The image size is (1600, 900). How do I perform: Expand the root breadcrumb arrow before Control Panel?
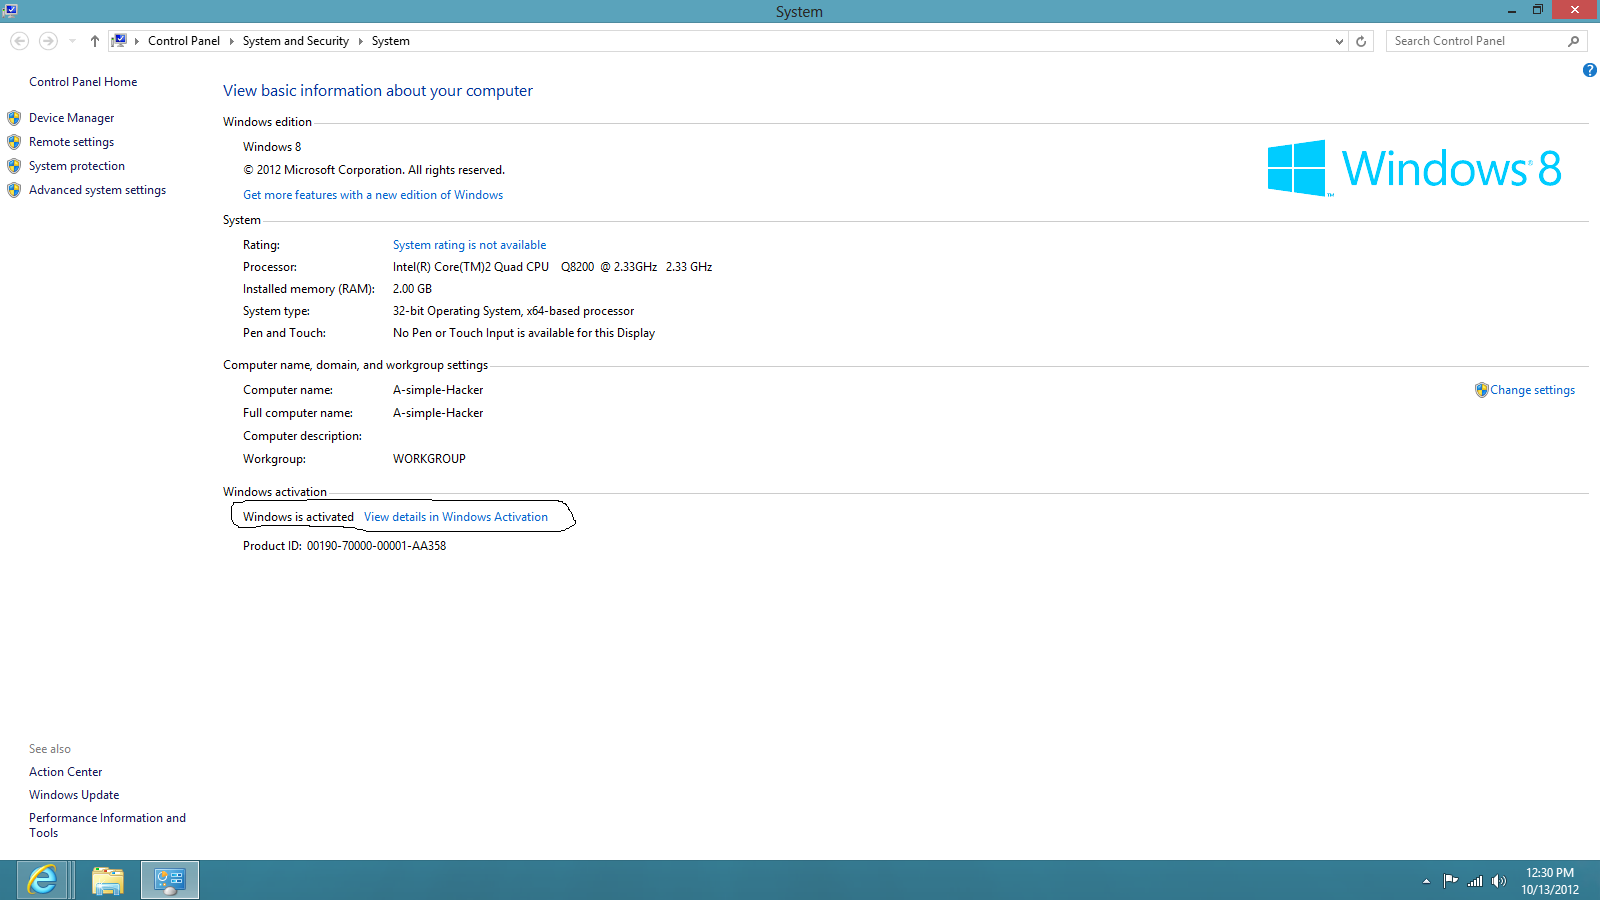137,41
